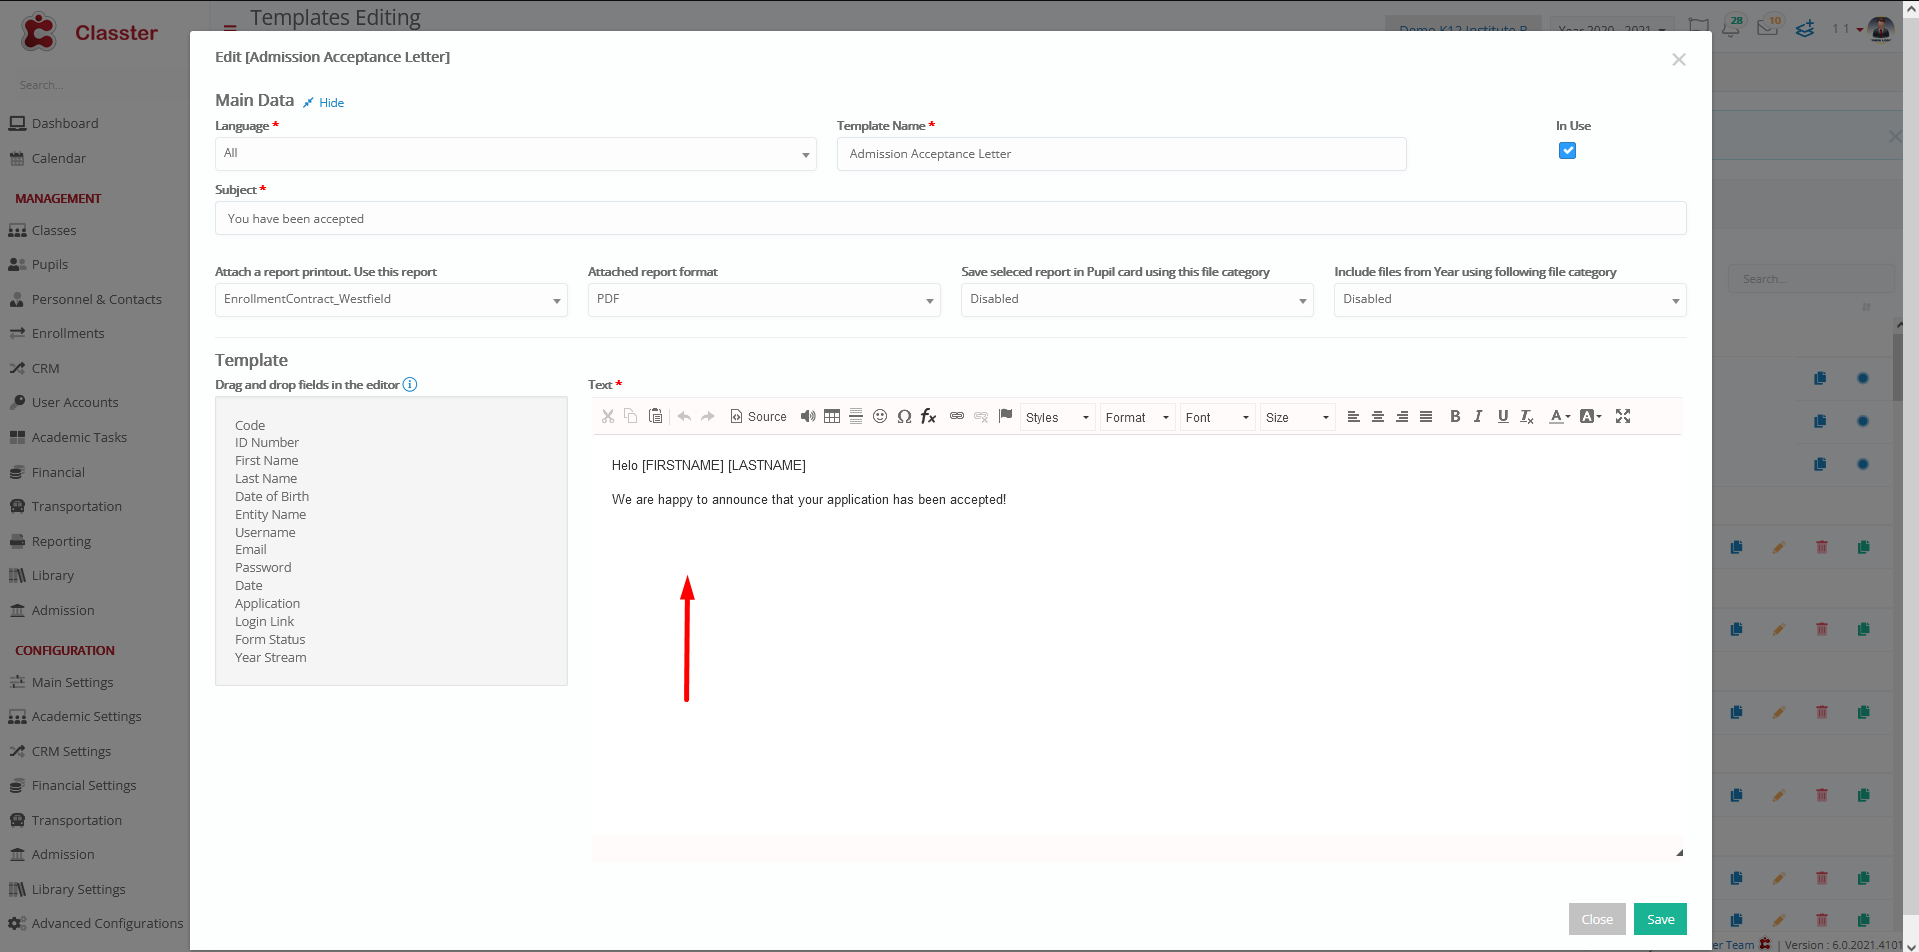Click the Template Name input field
Screen dimensions: 1919x952
pos(1121,154)
